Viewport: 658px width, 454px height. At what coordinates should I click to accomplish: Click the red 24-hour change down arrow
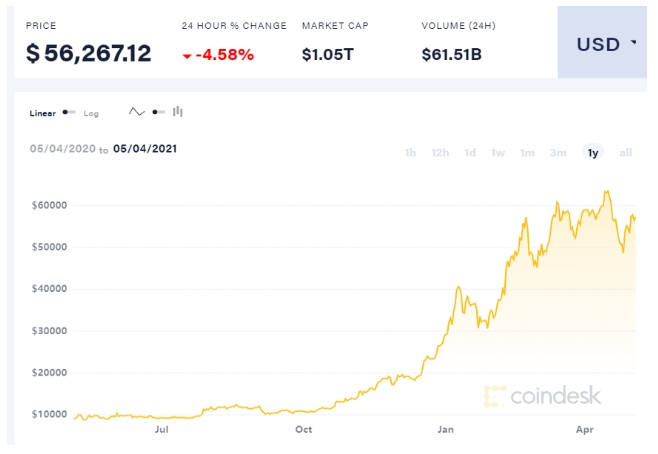coord(187,54)
